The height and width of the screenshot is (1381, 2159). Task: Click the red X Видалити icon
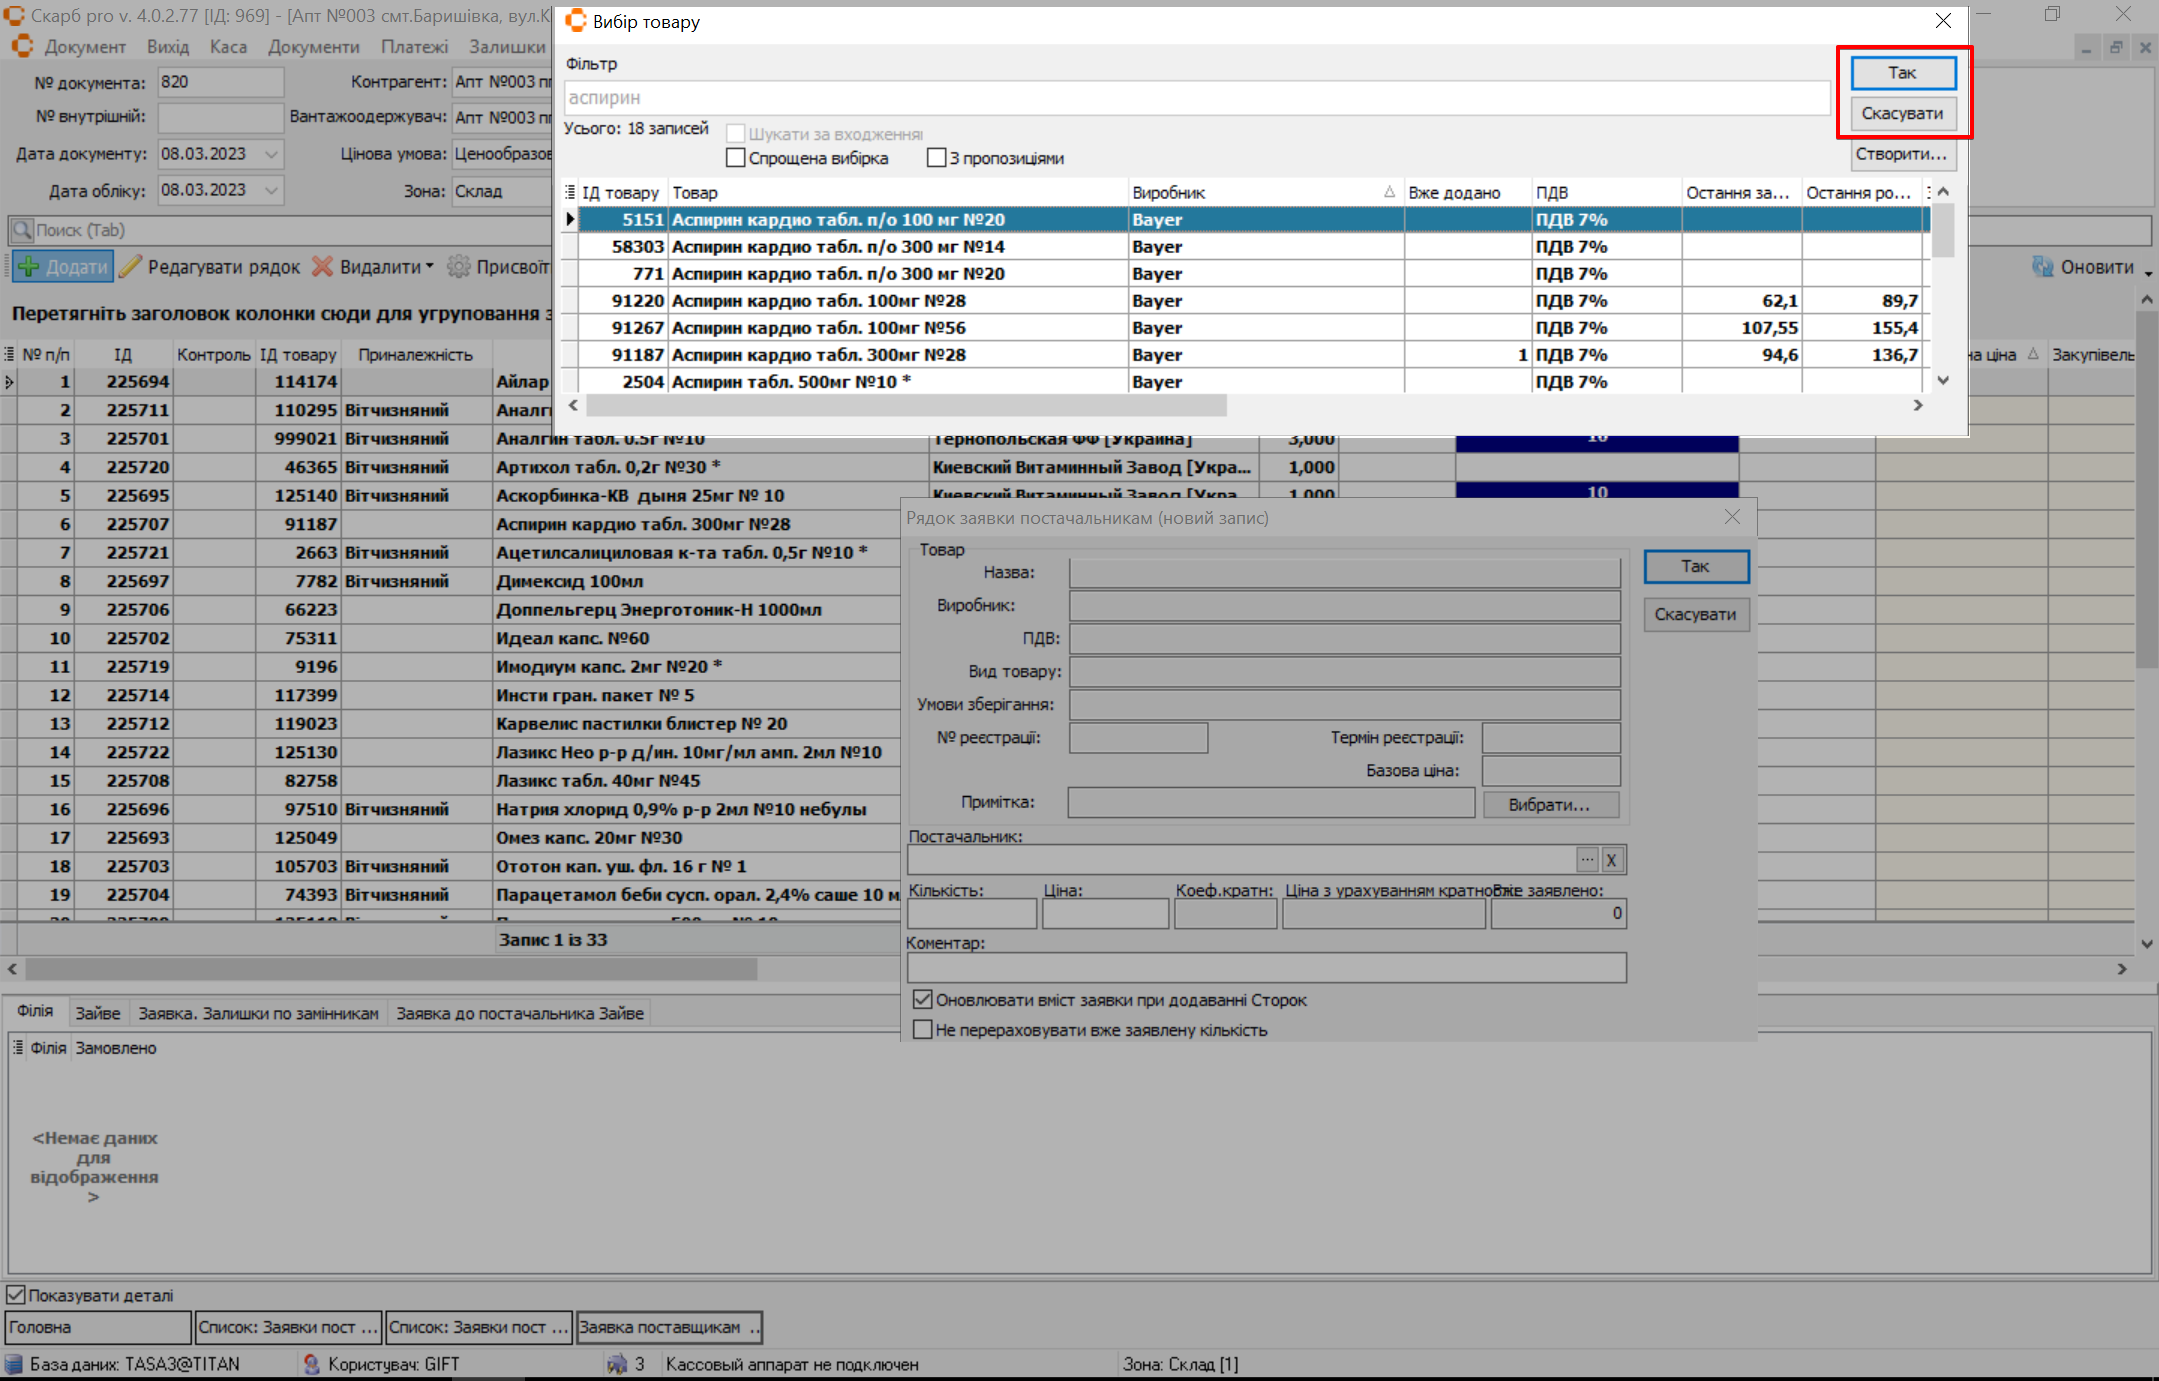322,267
